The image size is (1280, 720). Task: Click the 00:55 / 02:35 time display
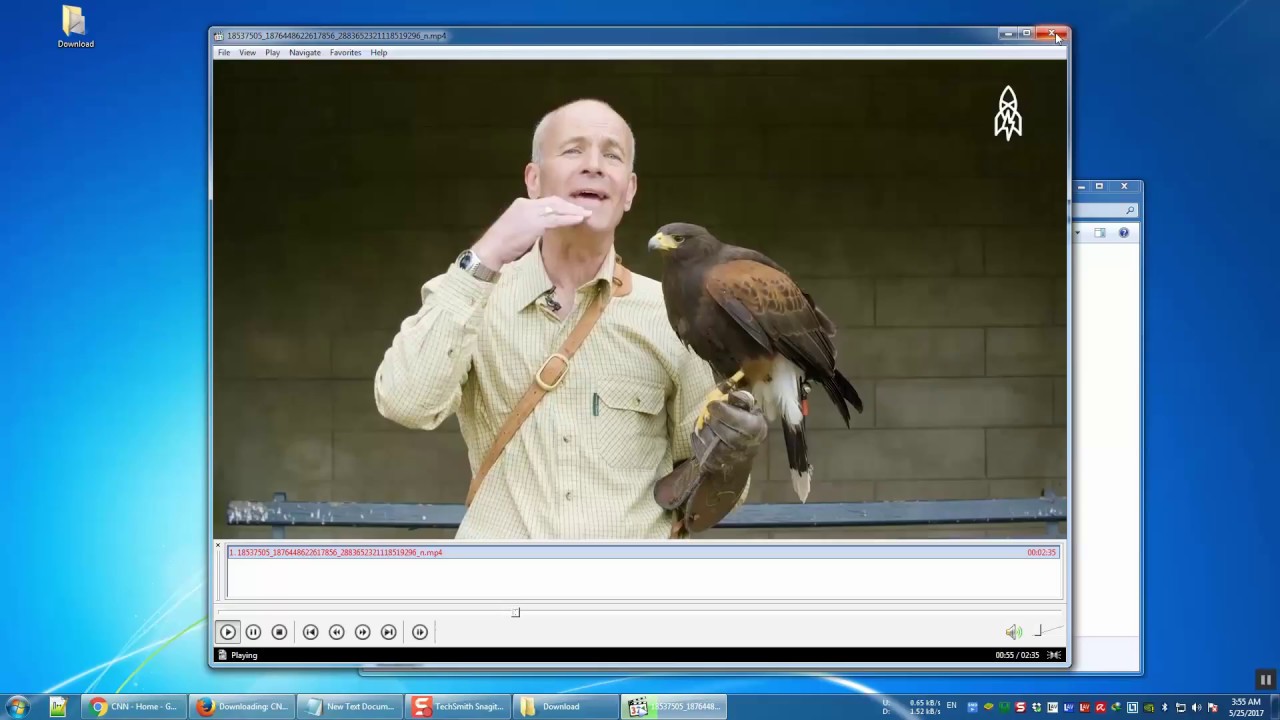[x=1017, y=655]
